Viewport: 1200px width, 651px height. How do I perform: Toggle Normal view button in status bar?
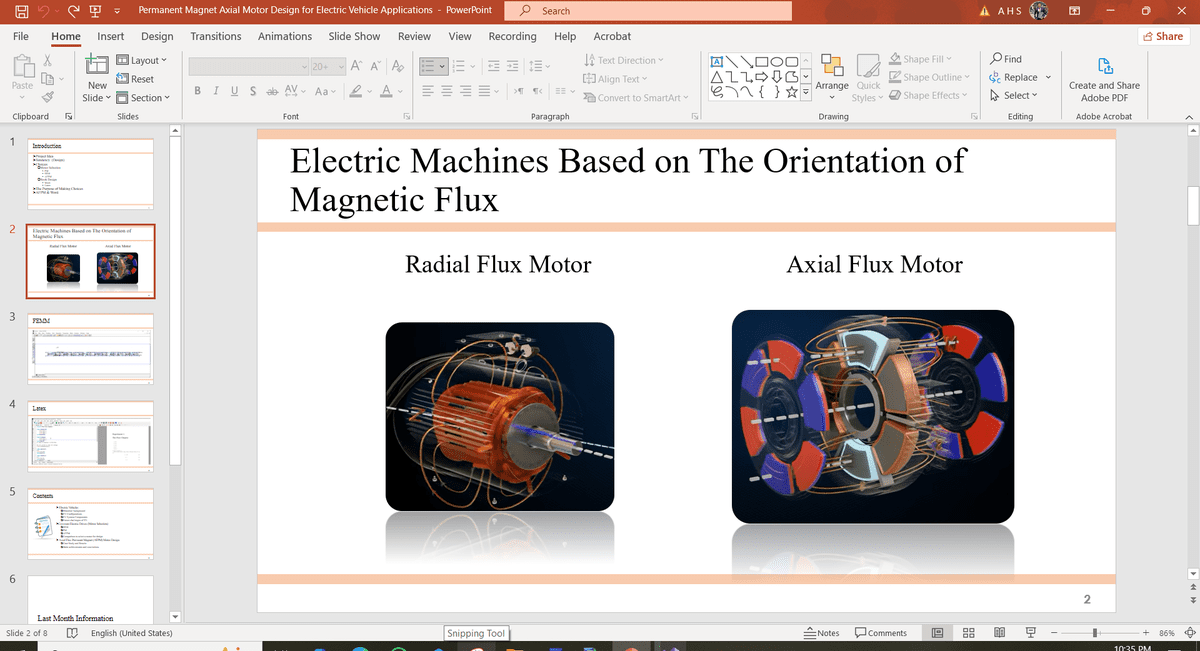pyautogui.click(x=938, y=633)
